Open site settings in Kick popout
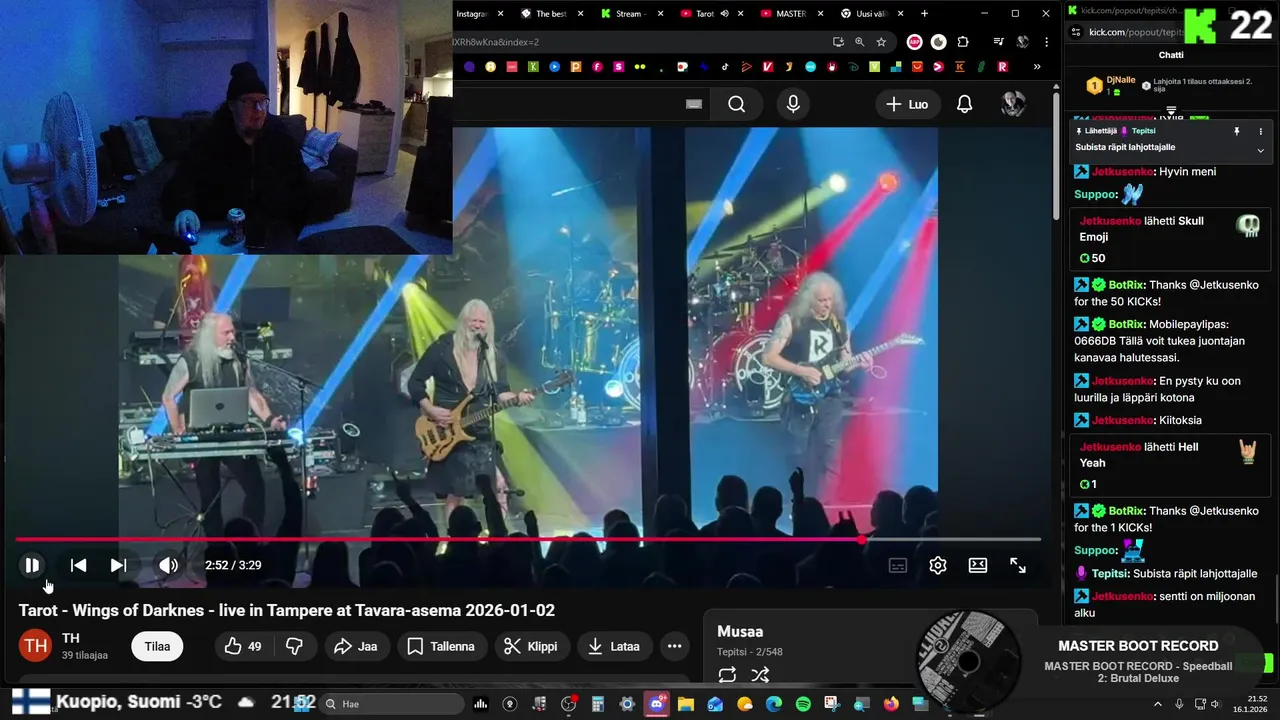The width and height of the screenshot is (1280, 720). (x=1076, y=32)
